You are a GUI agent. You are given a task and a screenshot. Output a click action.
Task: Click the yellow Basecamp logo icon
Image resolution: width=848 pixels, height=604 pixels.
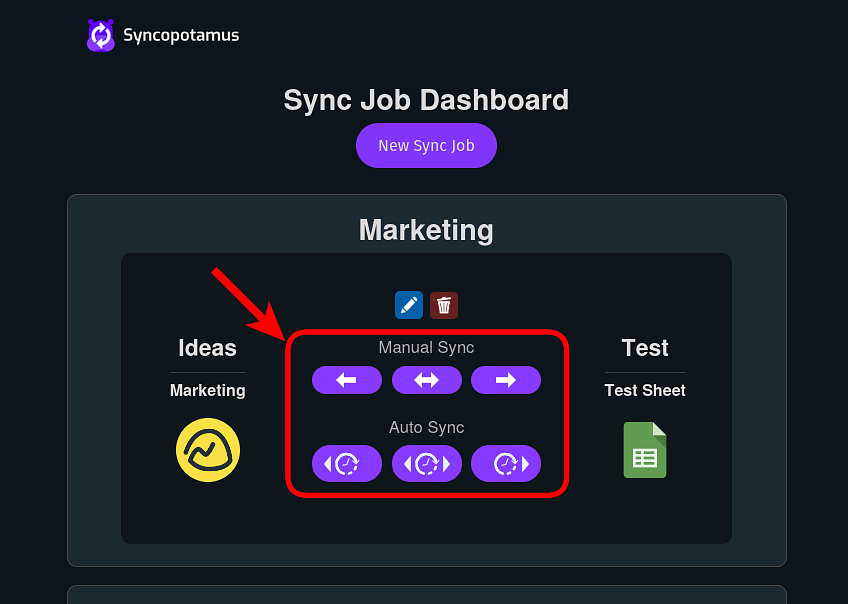pyautogui.click(x=208, y=450)
